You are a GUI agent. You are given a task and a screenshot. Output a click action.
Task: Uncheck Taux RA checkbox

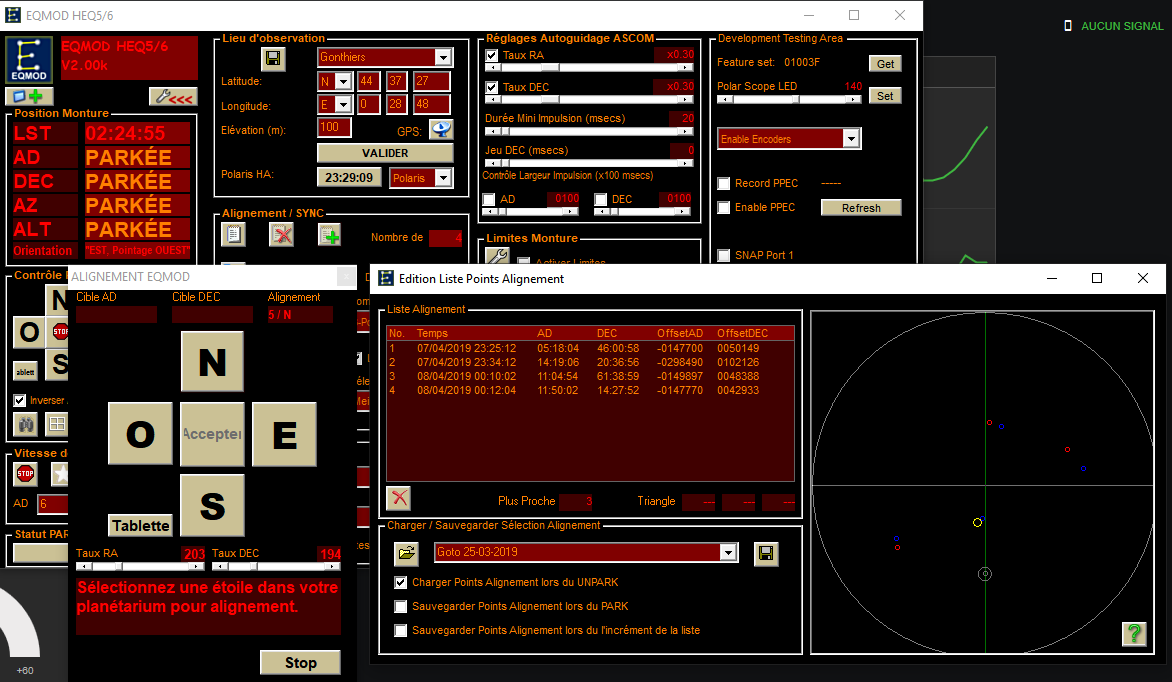click(x=492, y=55)
